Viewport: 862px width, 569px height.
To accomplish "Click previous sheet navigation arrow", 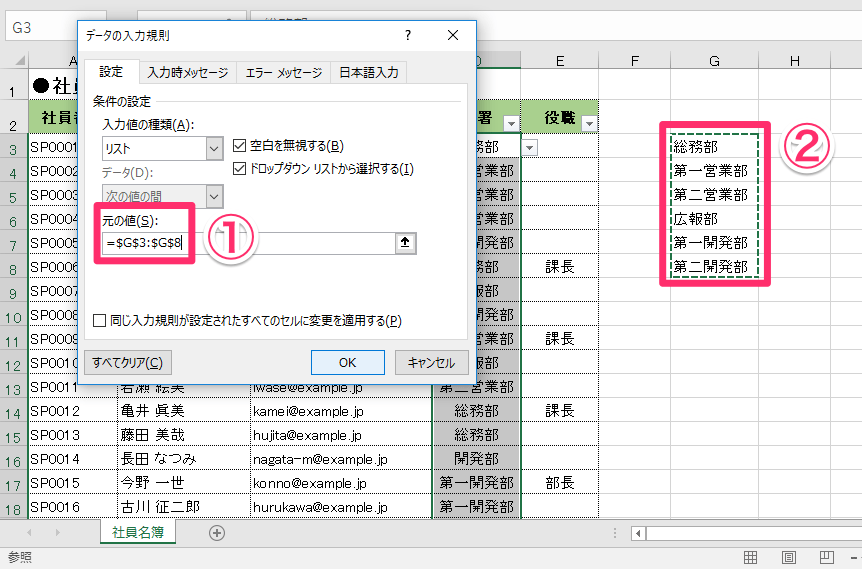I will coord(29,533).
